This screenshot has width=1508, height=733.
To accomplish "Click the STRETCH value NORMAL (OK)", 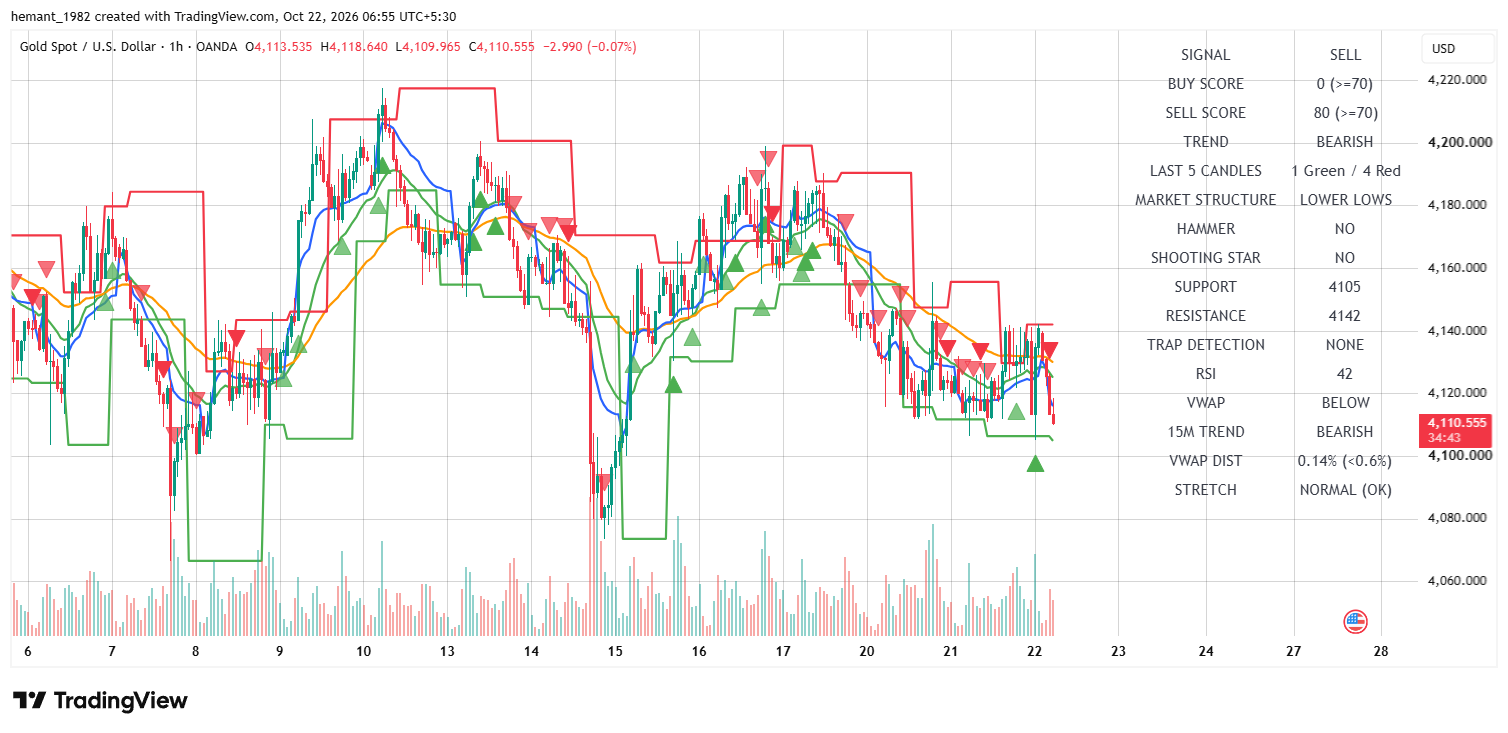I will click(x=1345, y=490).
